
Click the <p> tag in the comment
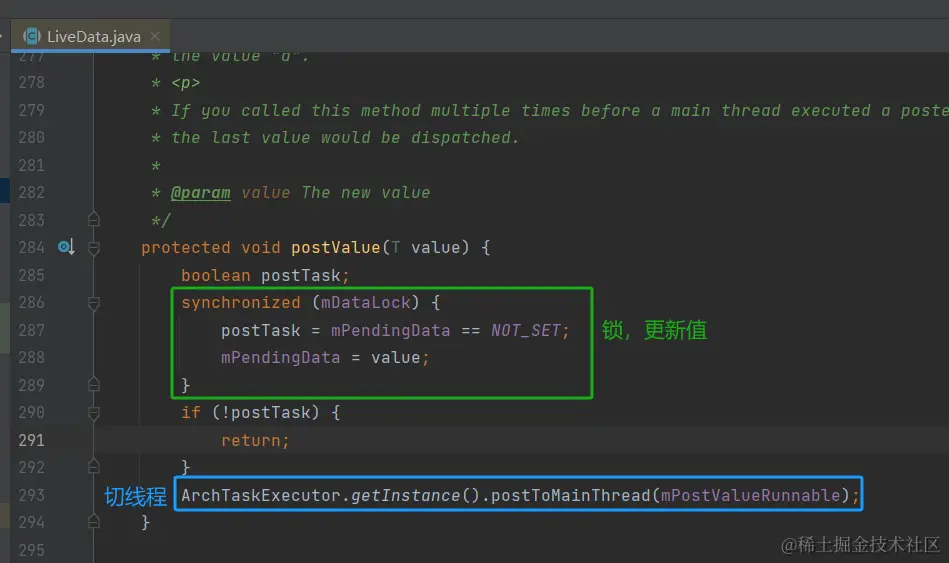tap(185, 83)
